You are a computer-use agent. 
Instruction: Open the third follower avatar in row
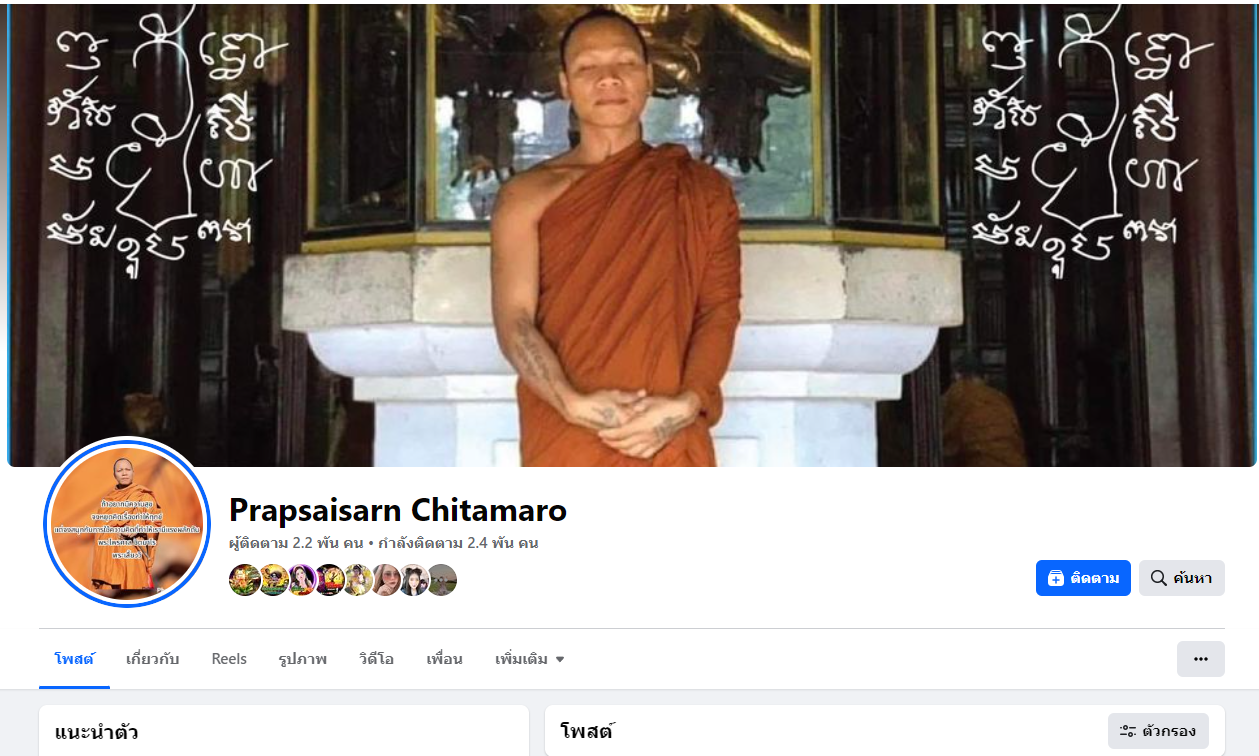[302, 580]
